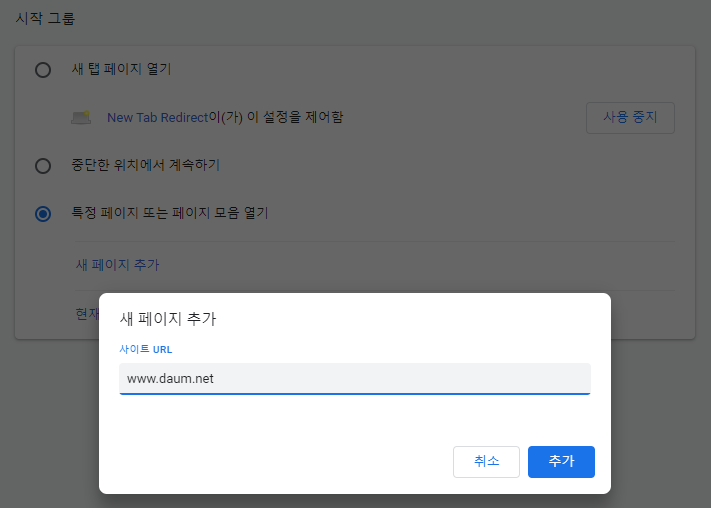The image size is (711, 508).
Task: Click the blue '추가' button
Action: coord(561,462)
